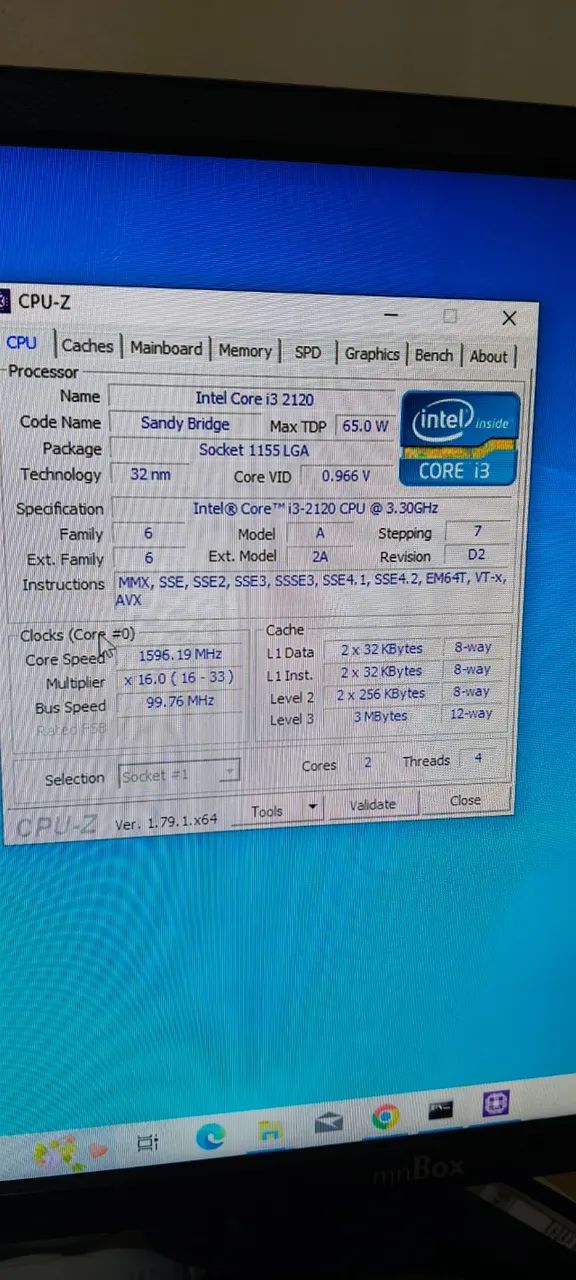Click the Close button at bottom

[x=465, y=800]
